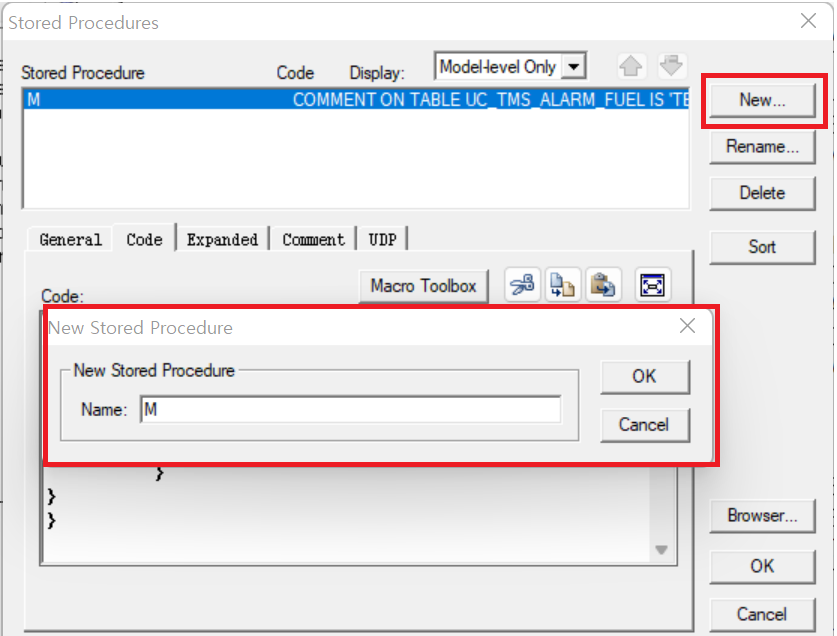Click inside the code text area
This screenshot has width=837, height=636.
coord(346,515)
